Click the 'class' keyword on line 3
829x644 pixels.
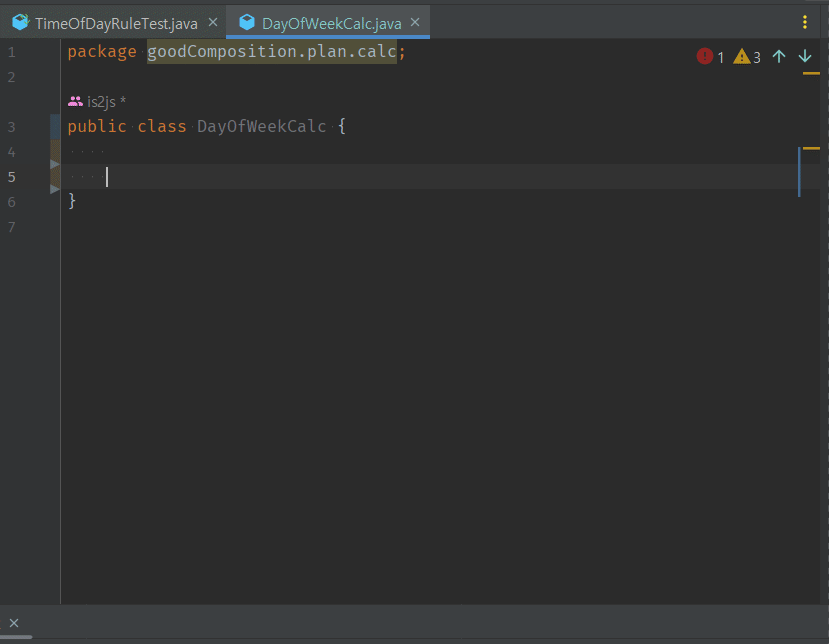[162, 126]
